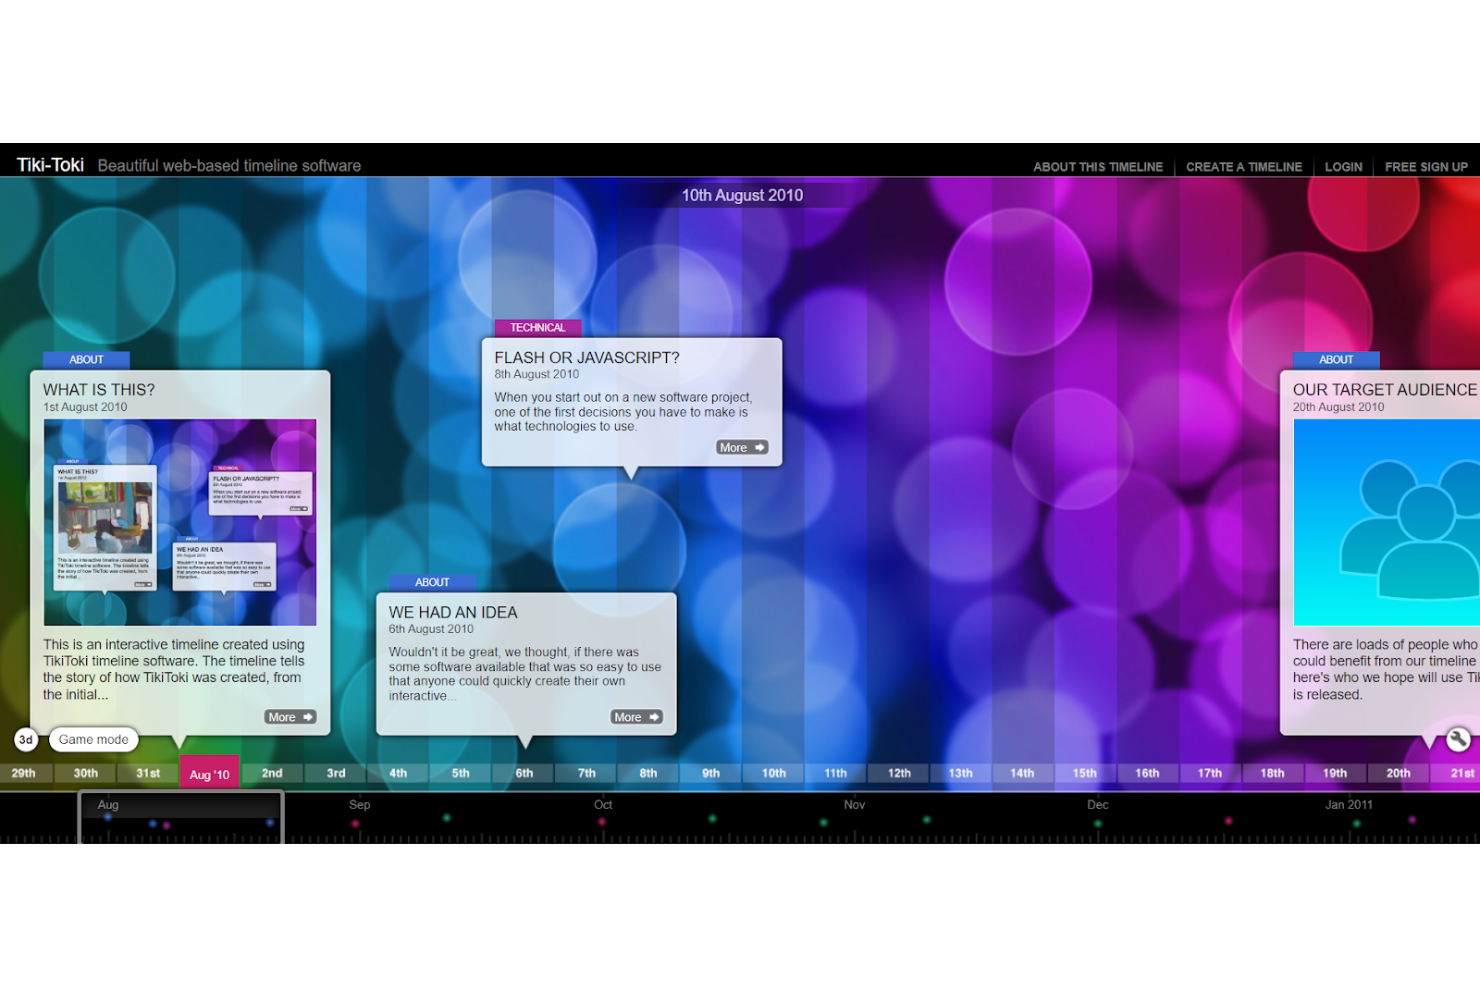Select the 29th on the date bar
This screenshot has height=987, width=1480.
(x=23, y=773)
